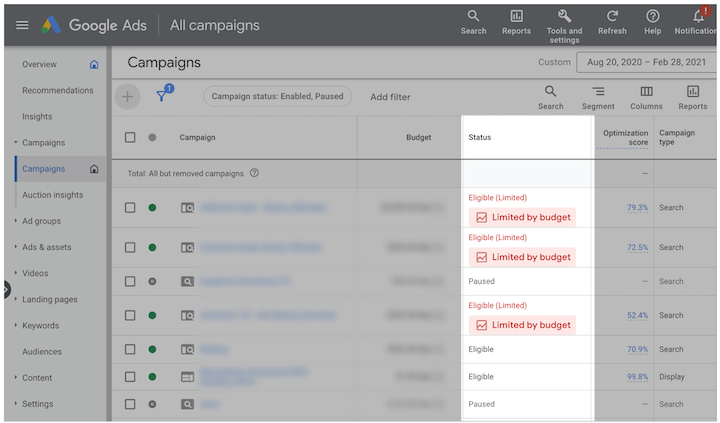Open the hamburger main menu

click(x=22, y=25)
